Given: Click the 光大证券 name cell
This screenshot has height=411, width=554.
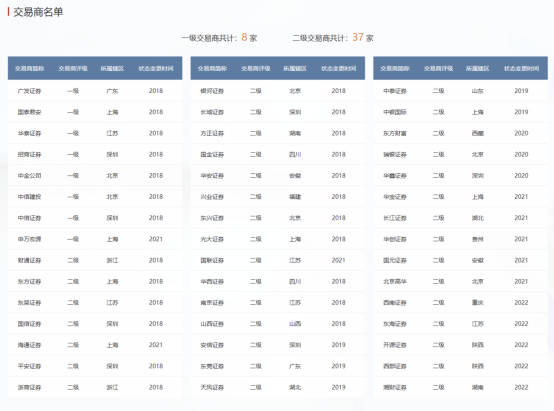Looking at the screenshot, I should point(212,239).
